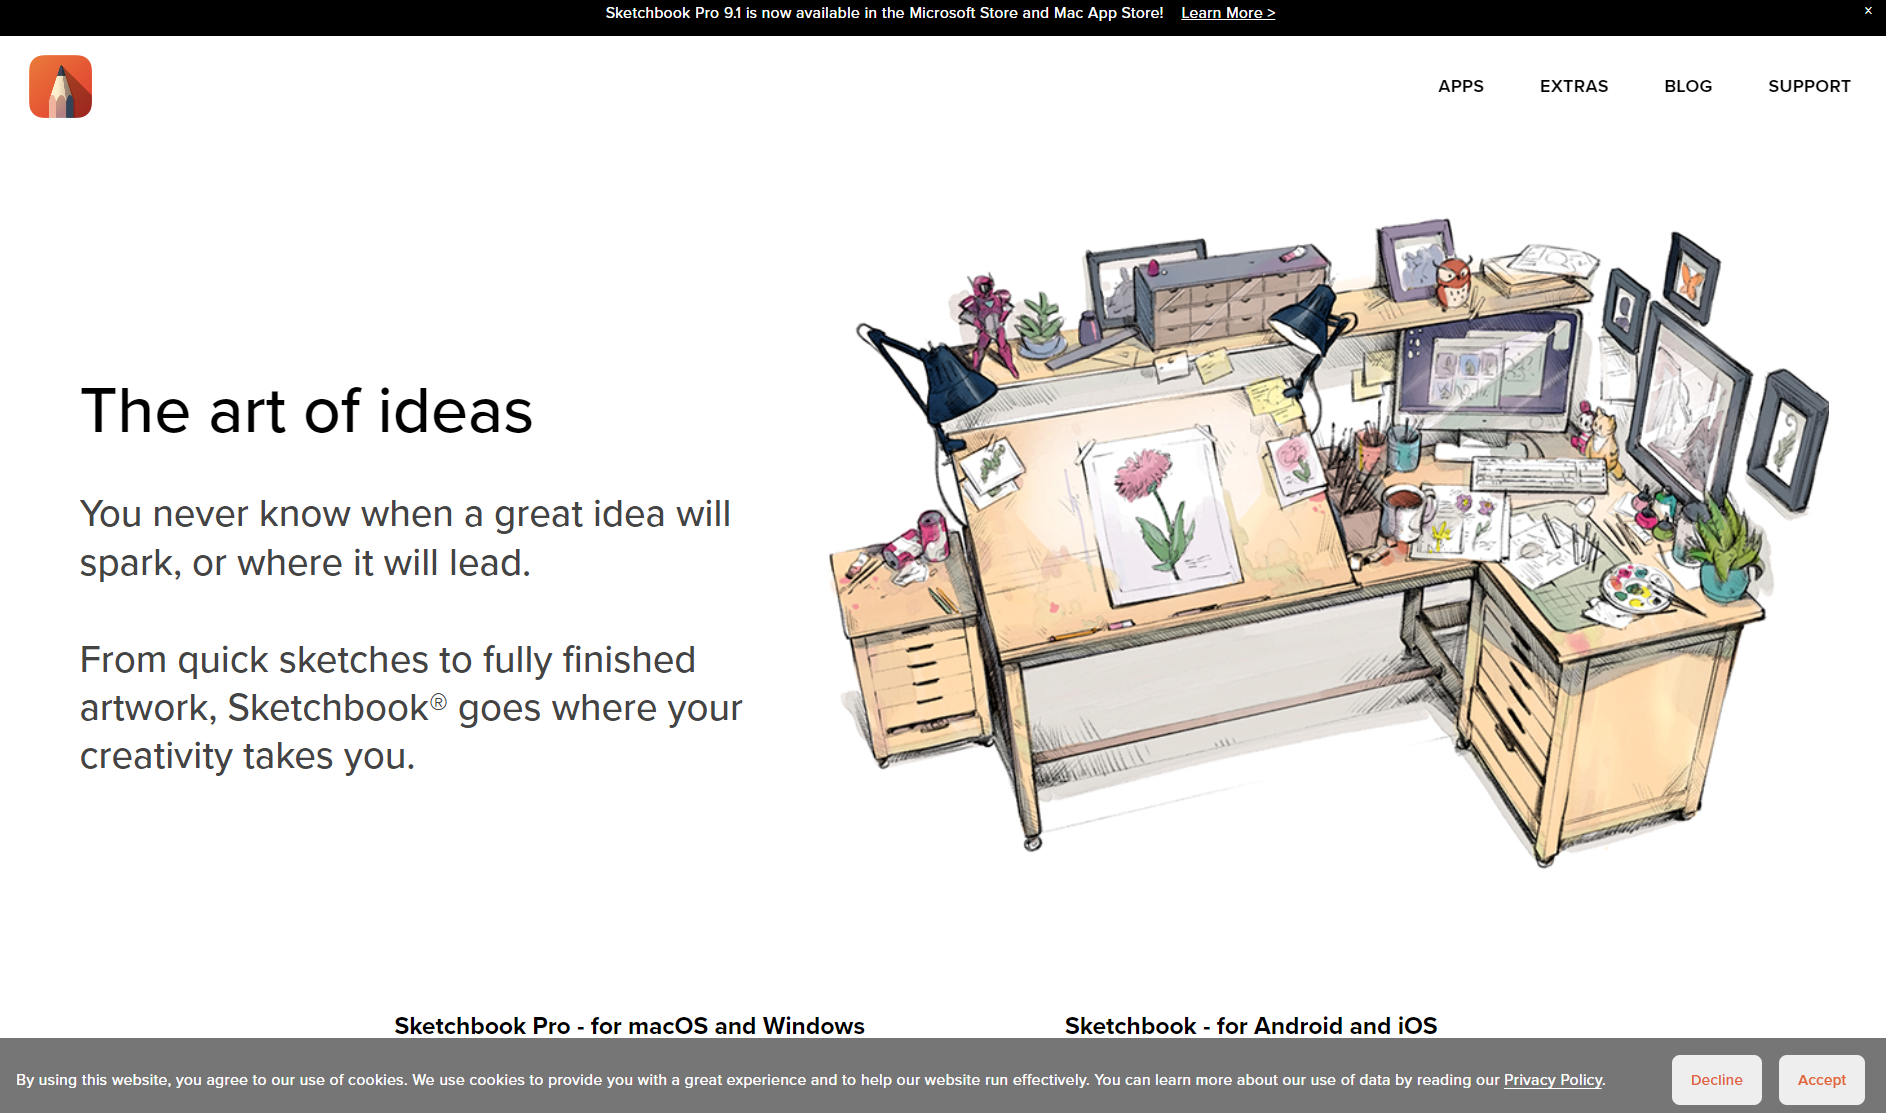Click the 'You never know when a great idea' paragraph
The height and width of the screenshot is (1113, 1886).
click(x=405, y=538)
